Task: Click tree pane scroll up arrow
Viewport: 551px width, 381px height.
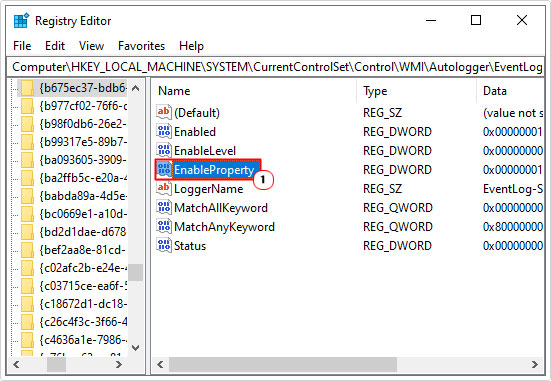Action: click(136, 88)
